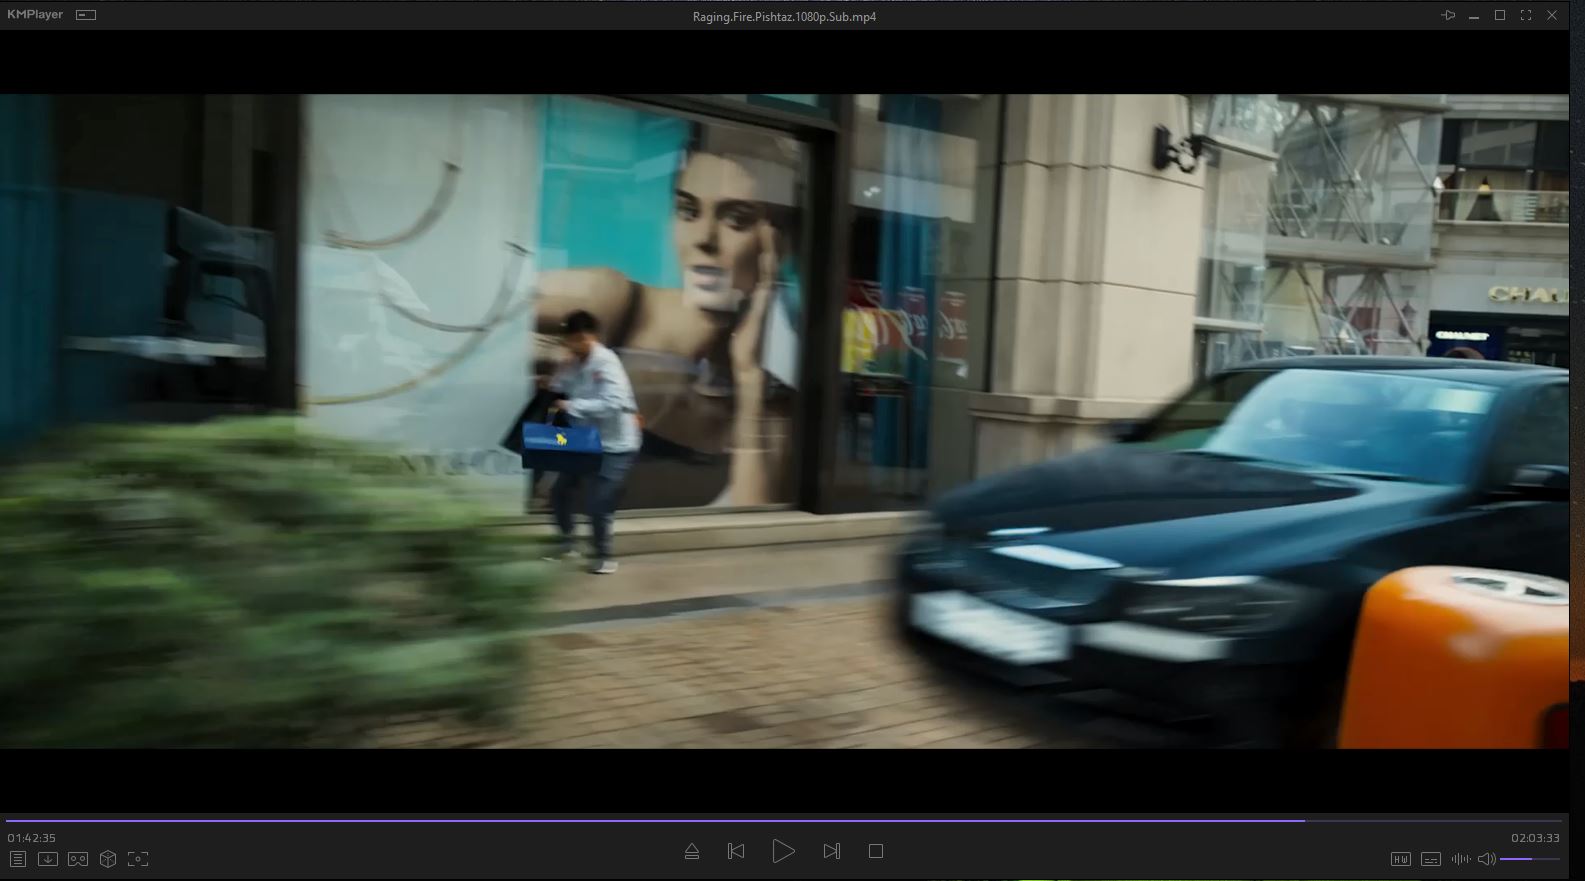This screenshot has width=1585, height=881.
Task: Click the compact mode icon beside KMPlayer
Action: 86,15
